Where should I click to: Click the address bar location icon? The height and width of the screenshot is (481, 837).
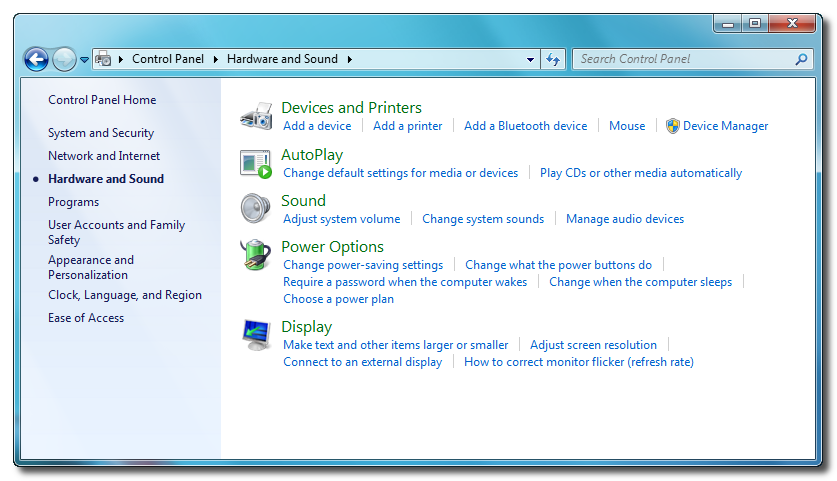[103, 59]
